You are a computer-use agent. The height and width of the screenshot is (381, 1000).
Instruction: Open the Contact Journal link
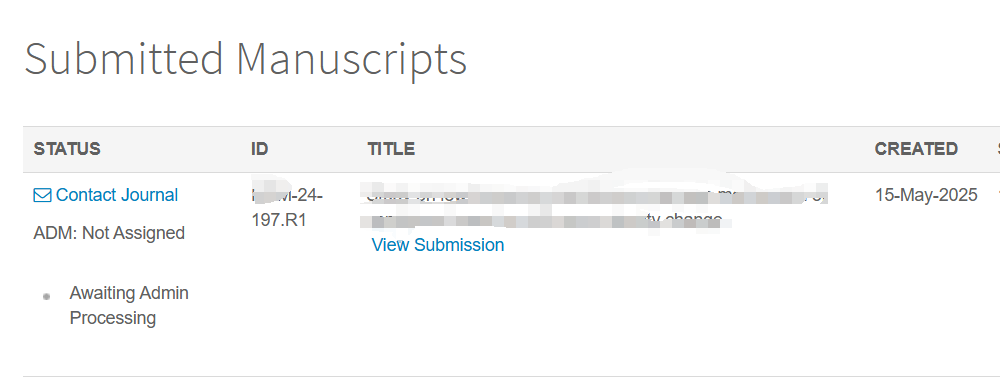117,195
